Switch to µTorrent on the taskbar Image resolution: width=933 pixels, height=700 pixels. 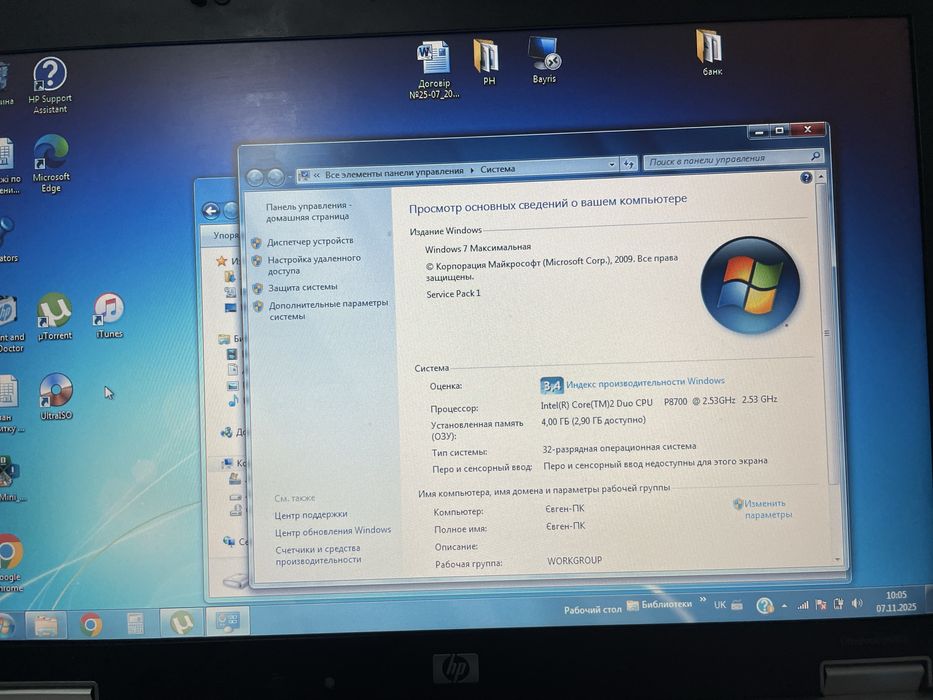(181, 622)
